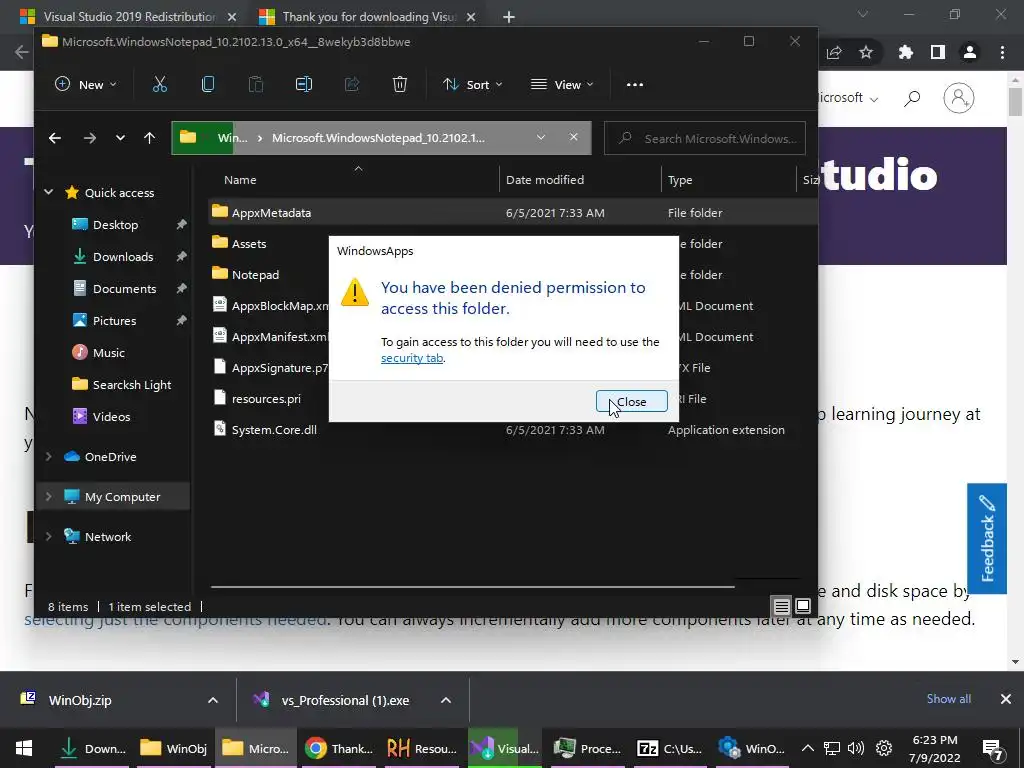The height and width of the screenshot is (768, 1024).
Task: Open Pictures in Quick access
Action: point(114,321)
